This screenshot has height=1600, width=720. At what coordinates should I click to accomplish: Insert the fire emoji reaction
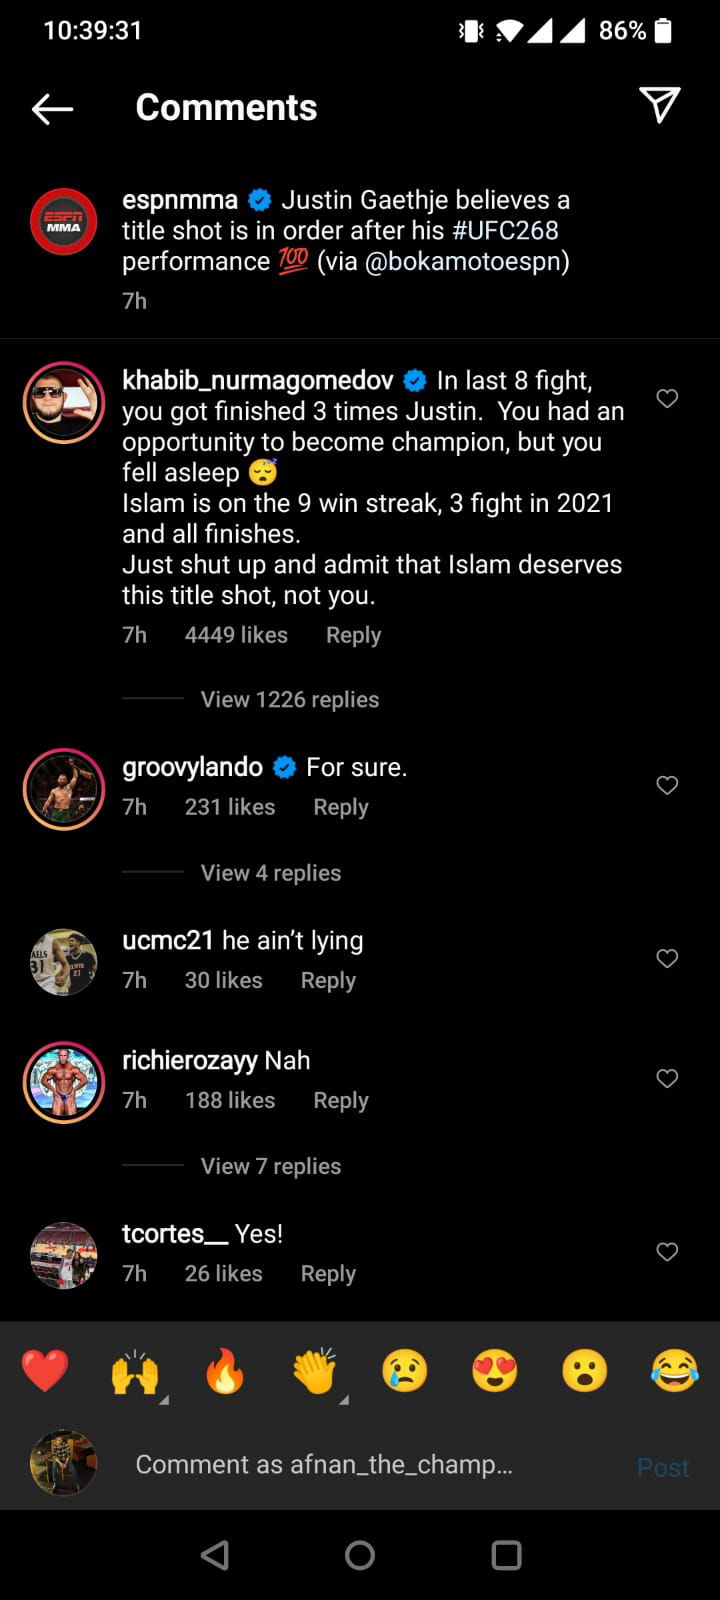tap(225, 1371)
